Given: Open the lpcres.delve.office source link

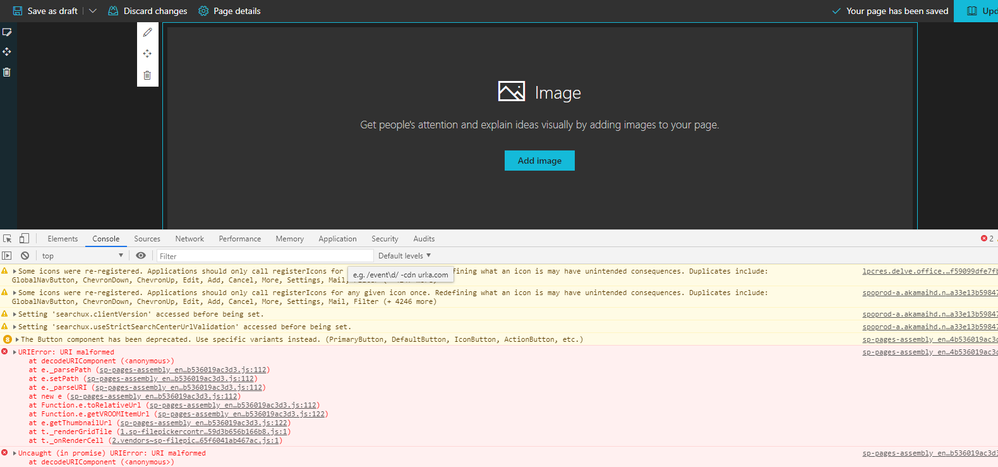Looking at the screenshot, I should tap(930, 271).
